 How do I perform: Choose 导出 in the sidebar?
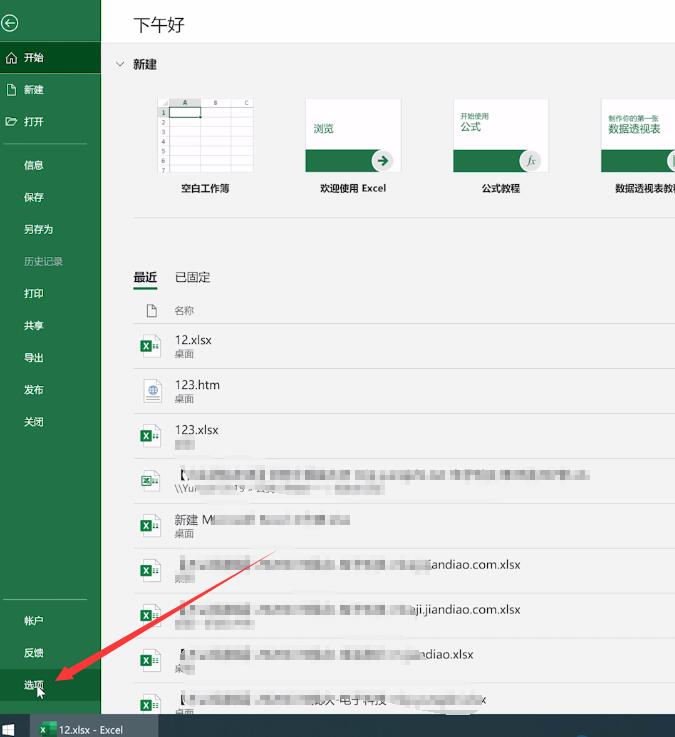click(50, 358)
